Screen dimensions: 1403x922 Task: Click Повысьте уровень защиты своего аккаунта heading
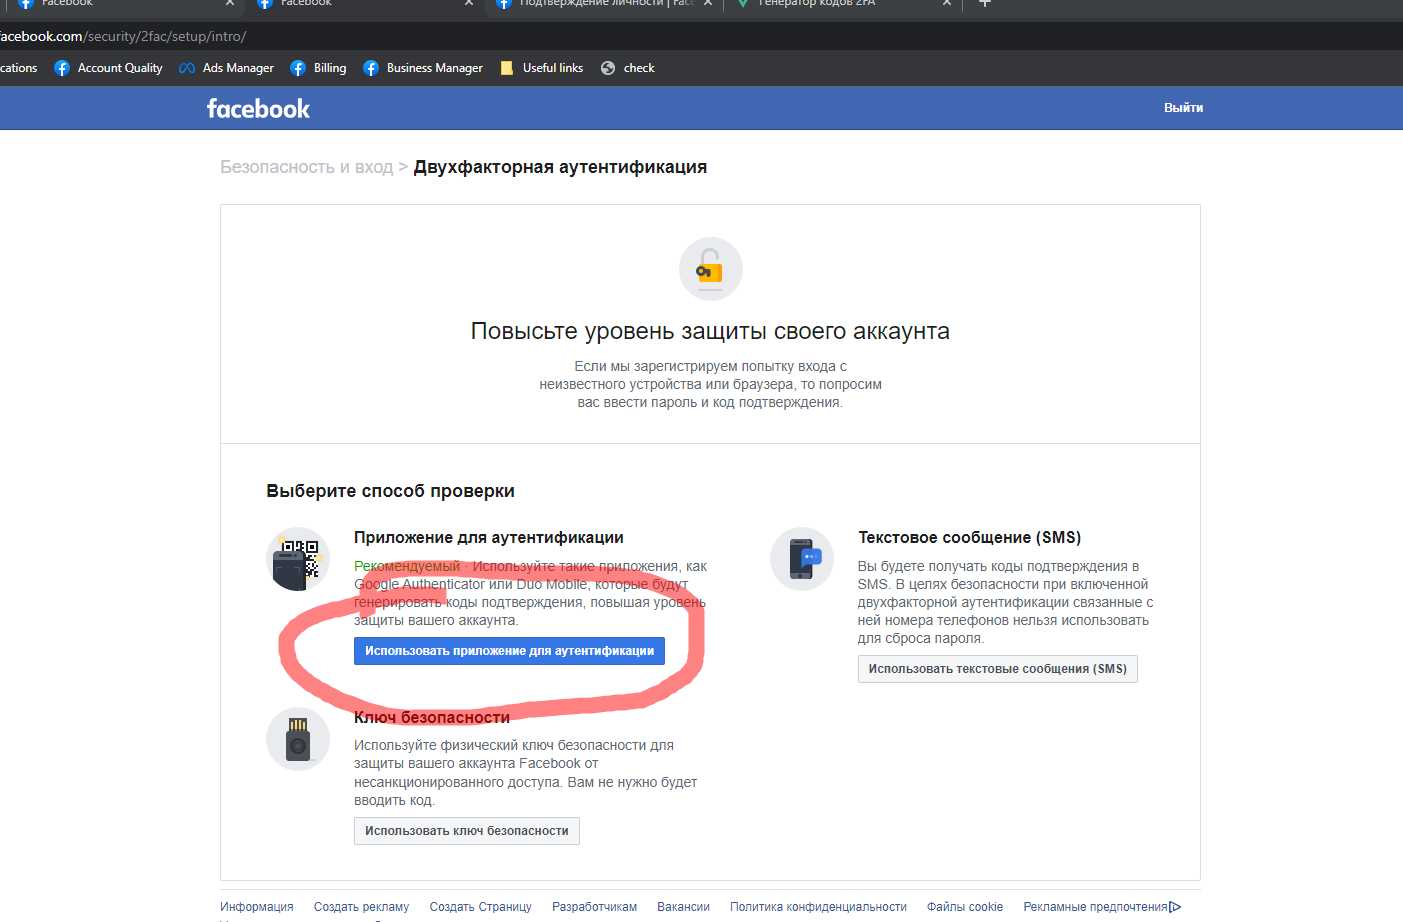pos(710,331)
